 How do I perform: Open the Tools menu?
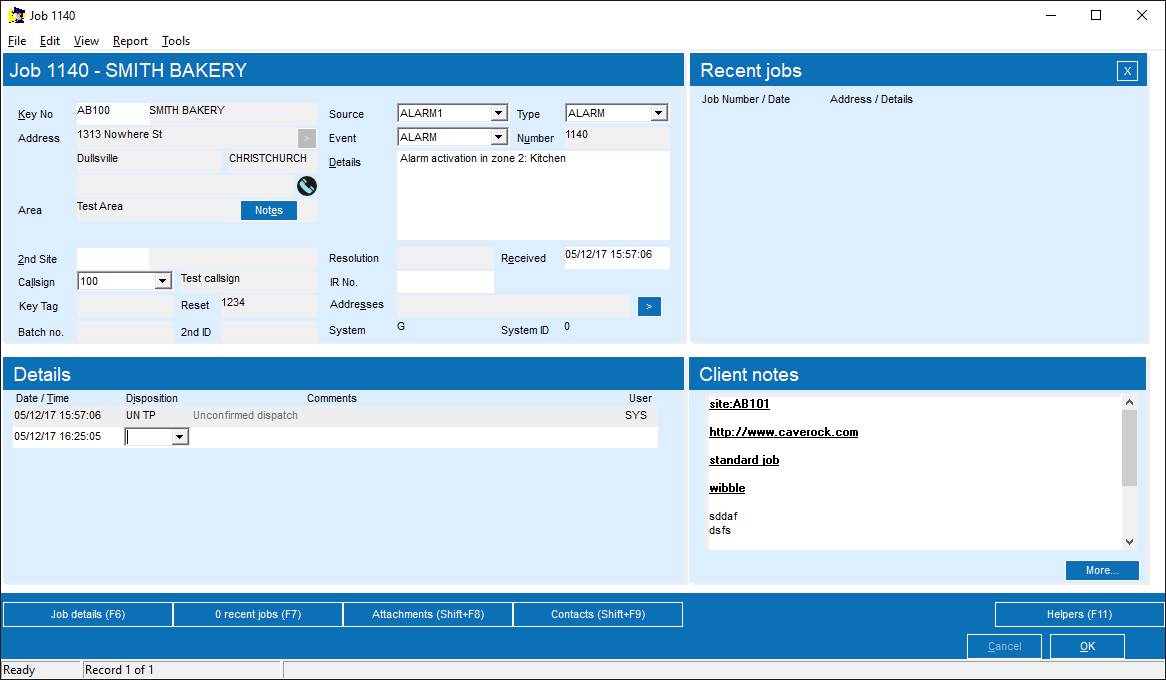tap(176, 41)
